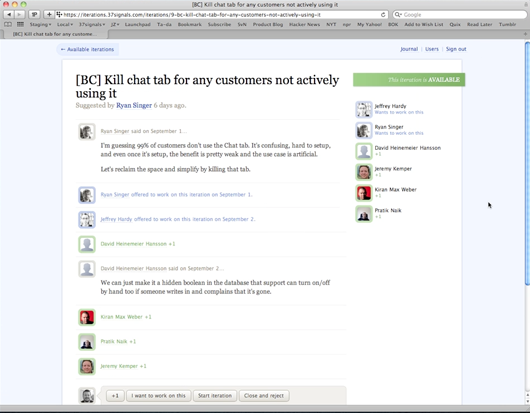
Task: Open the Ryan Singer author link
Action: click(134, 105)
